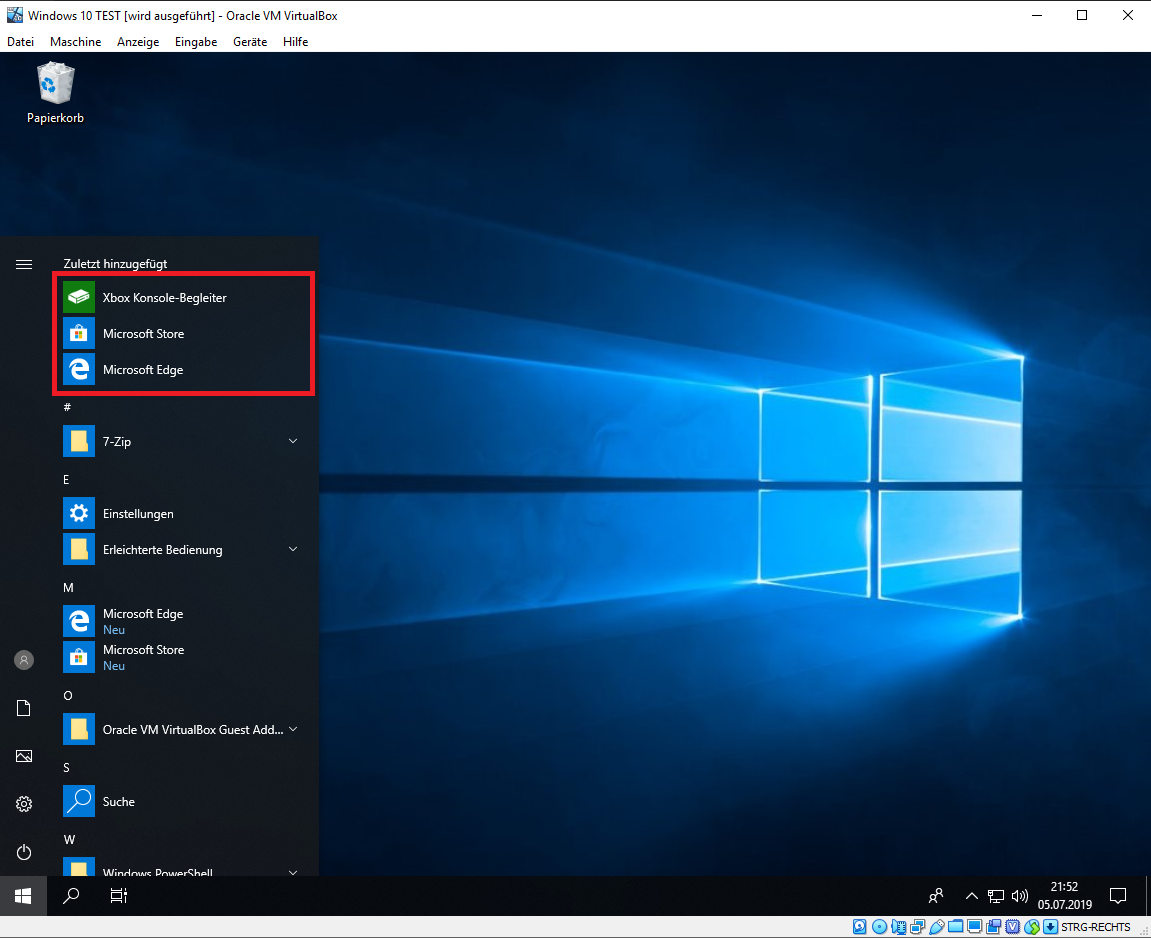Open the Eingabe menu
The image size is (1151, 938).
point(196,42)
